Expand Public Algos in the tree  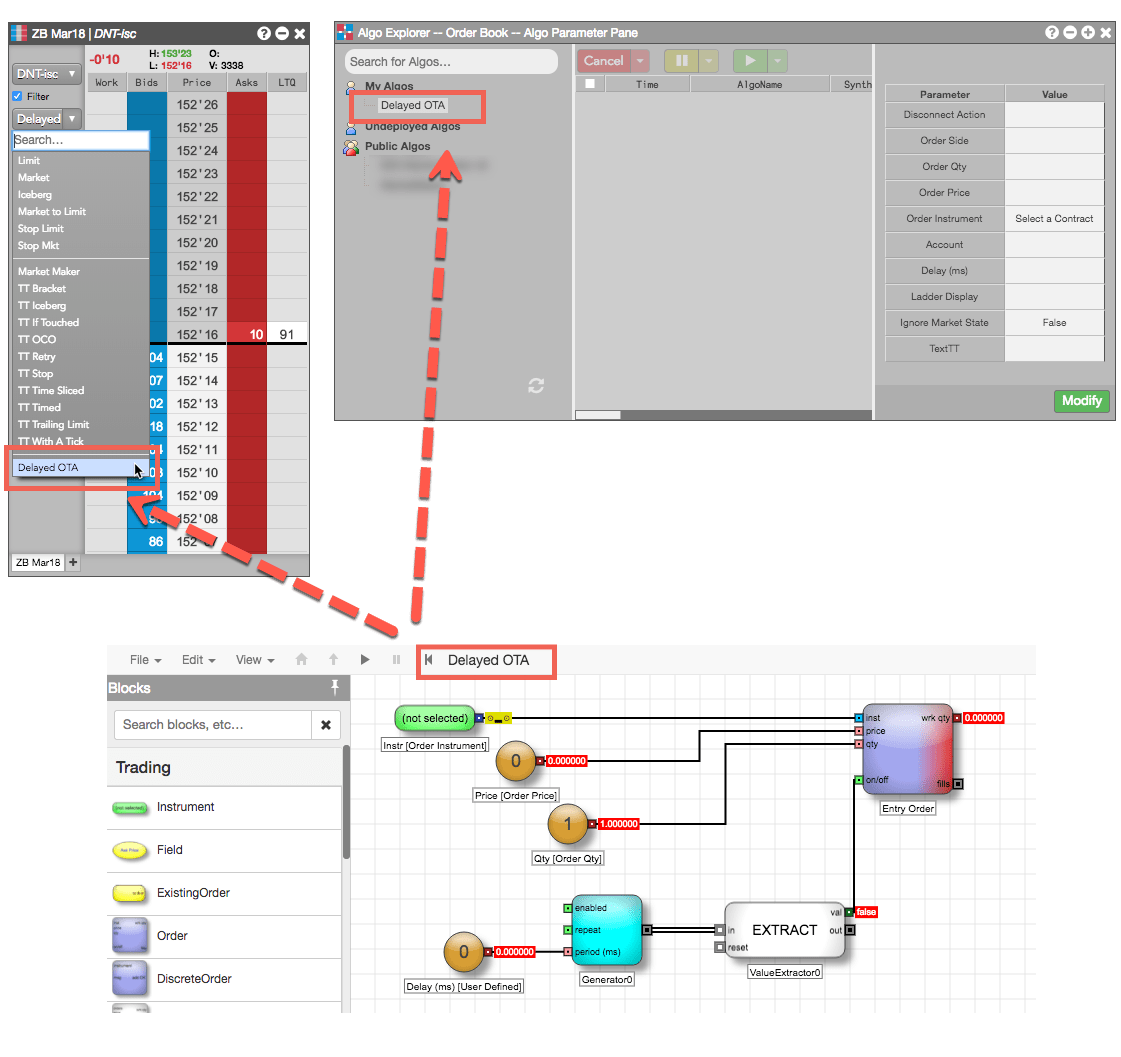point(397,146)
